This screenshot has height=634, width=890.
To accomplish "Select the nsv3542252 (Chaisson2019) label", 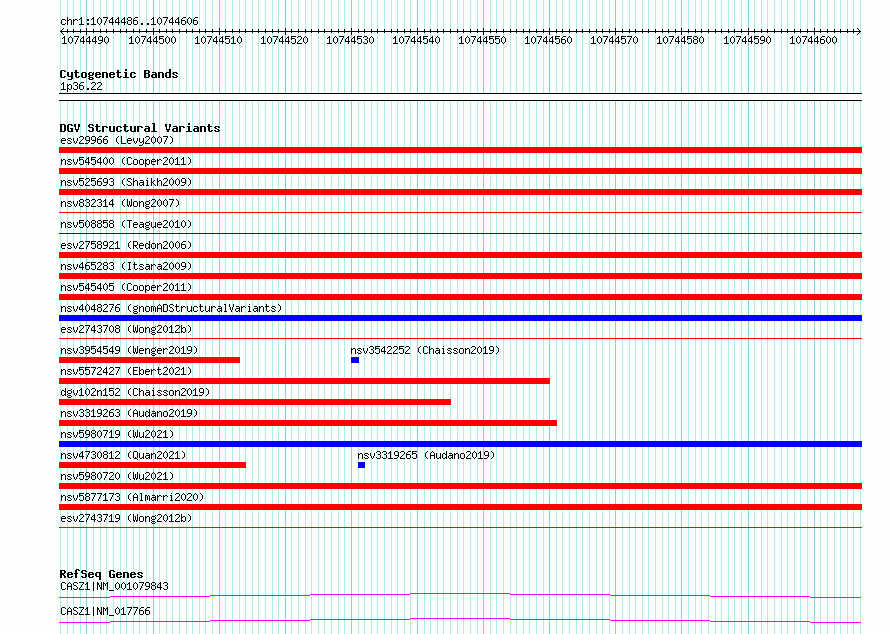I will pos(425,350).
